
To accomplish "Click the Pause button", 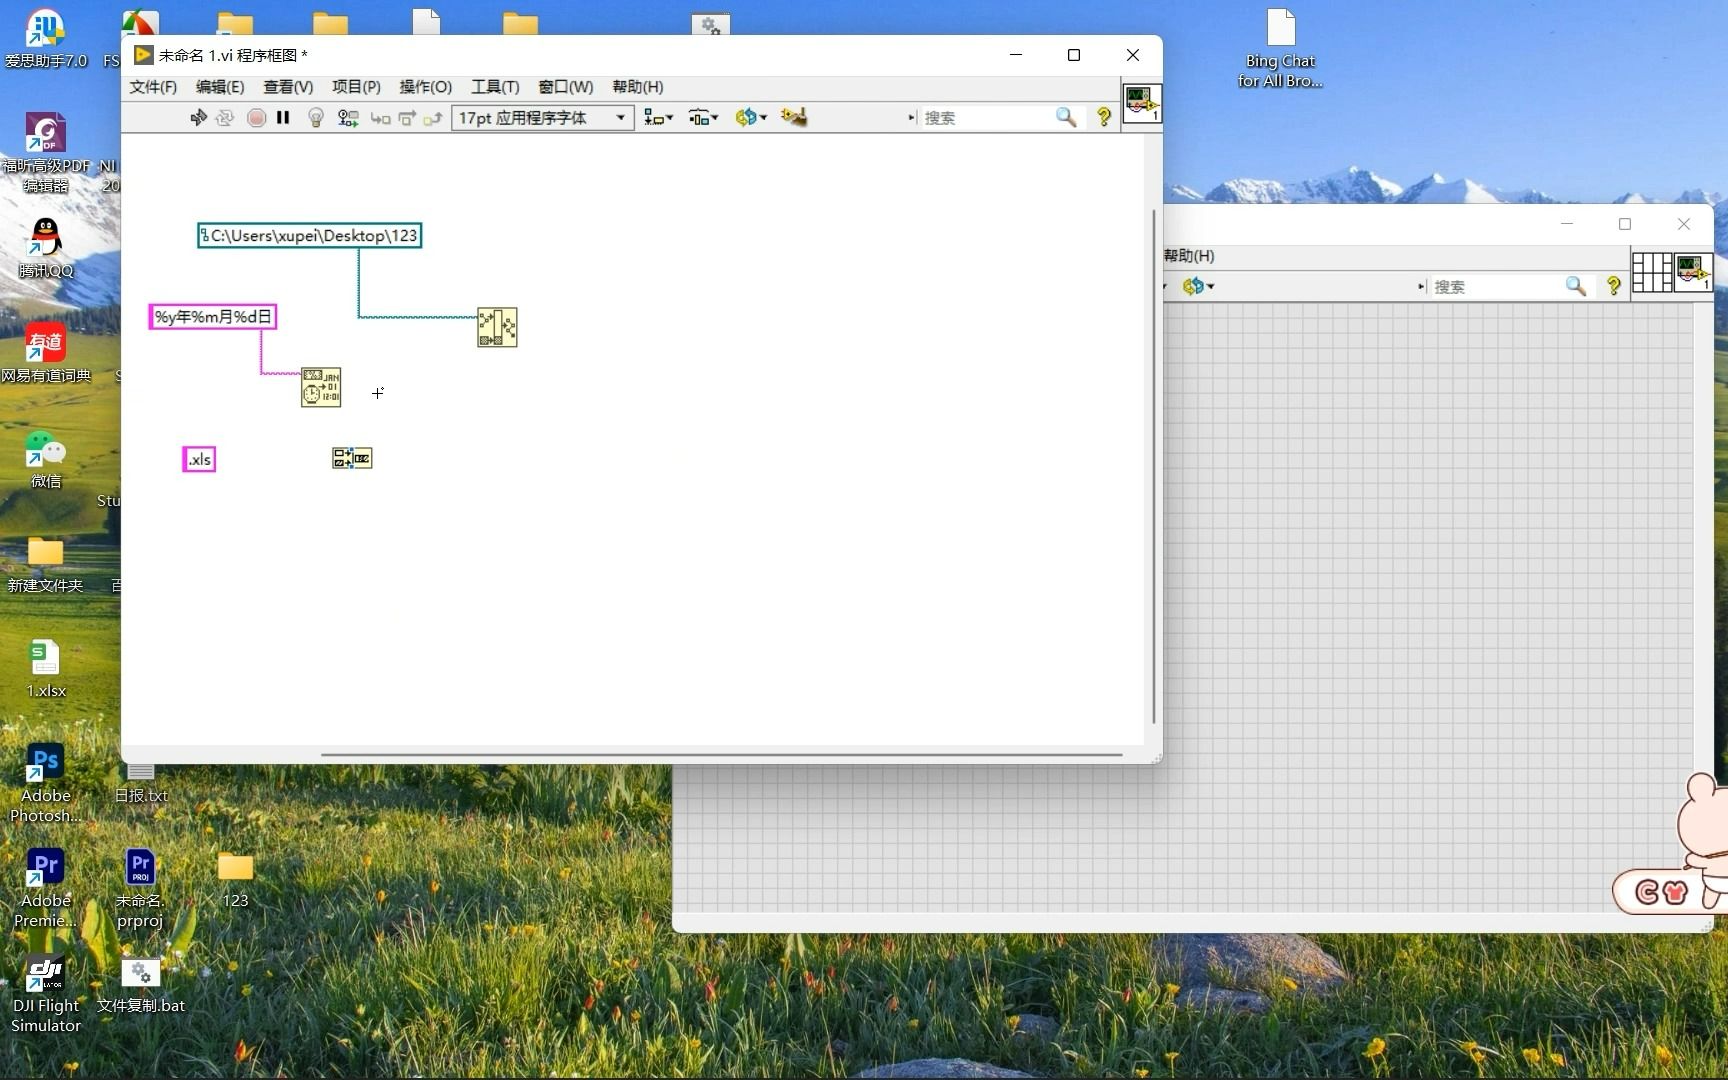I will click(283, 118).
